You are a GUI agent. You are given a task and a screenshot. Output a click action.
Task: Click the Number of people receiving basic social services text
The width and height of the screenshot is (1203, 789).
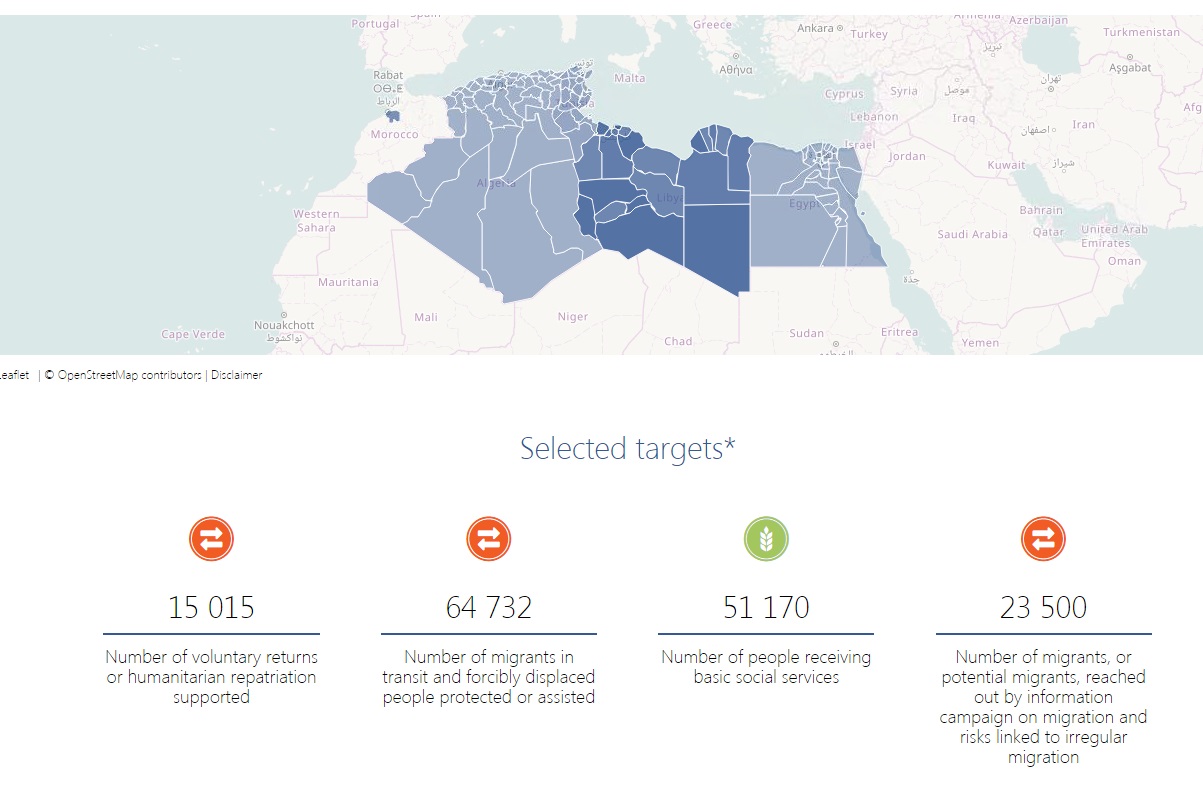[x=766, y=667]
